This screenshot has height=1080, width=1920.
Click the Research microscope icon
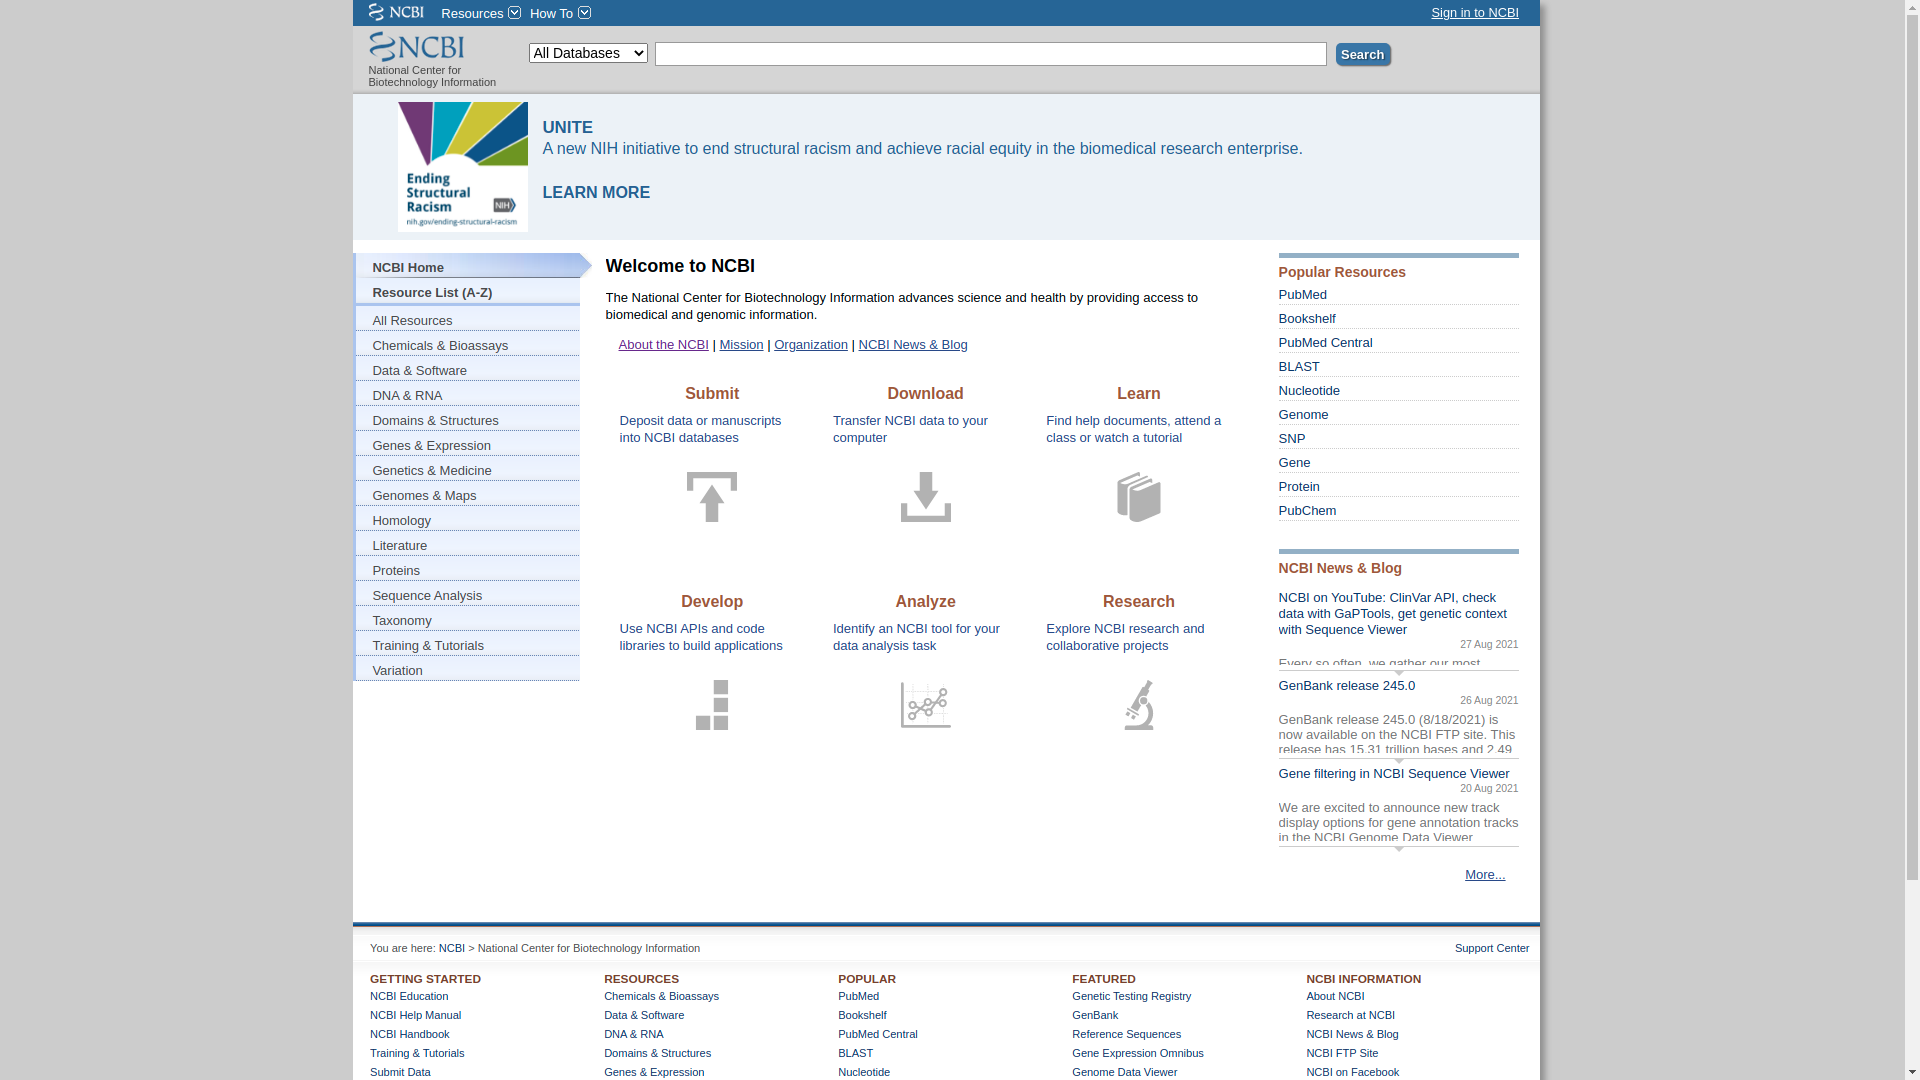[1138, 705]
